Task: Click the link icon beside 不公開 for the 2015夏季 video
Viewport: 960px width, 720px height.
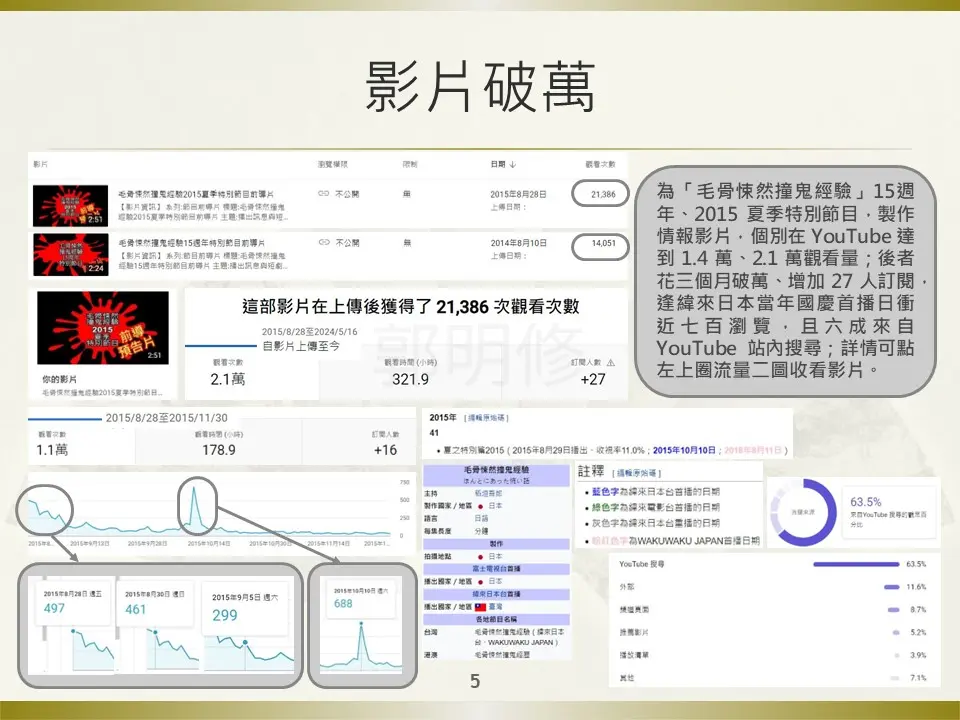Action: (x=324, y=193)
